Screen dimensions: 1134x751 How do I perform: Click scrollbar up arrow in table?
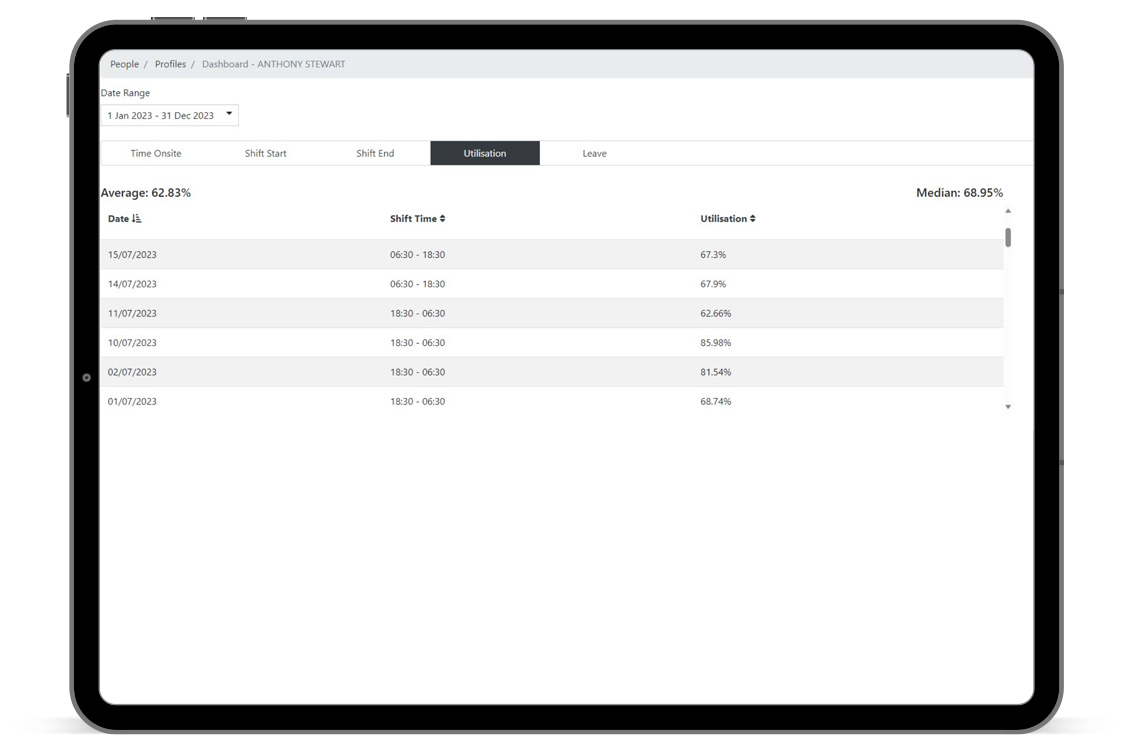pos(1008,211)
